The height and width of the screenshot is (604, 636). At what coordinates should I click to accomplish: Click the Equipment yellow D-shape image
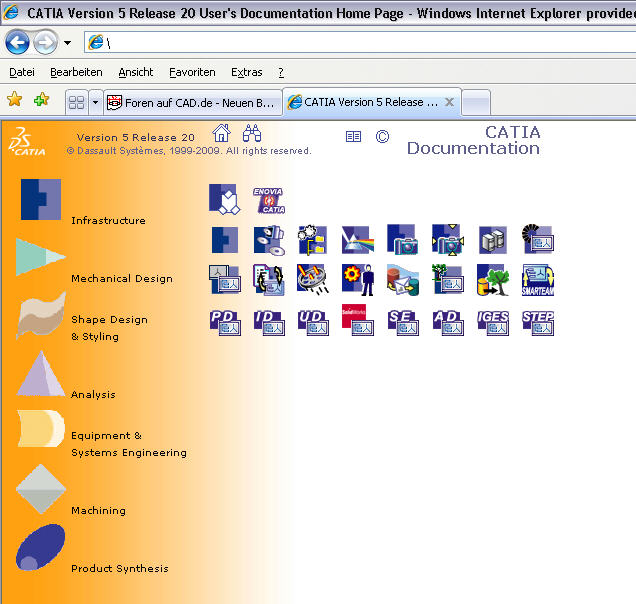click(x=41, y=428)
